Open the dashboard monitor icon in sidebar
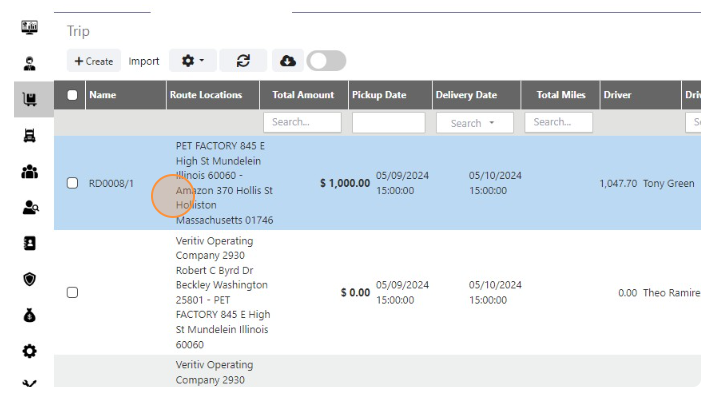This screenshot has height=393, width=716. pos(30,27)
